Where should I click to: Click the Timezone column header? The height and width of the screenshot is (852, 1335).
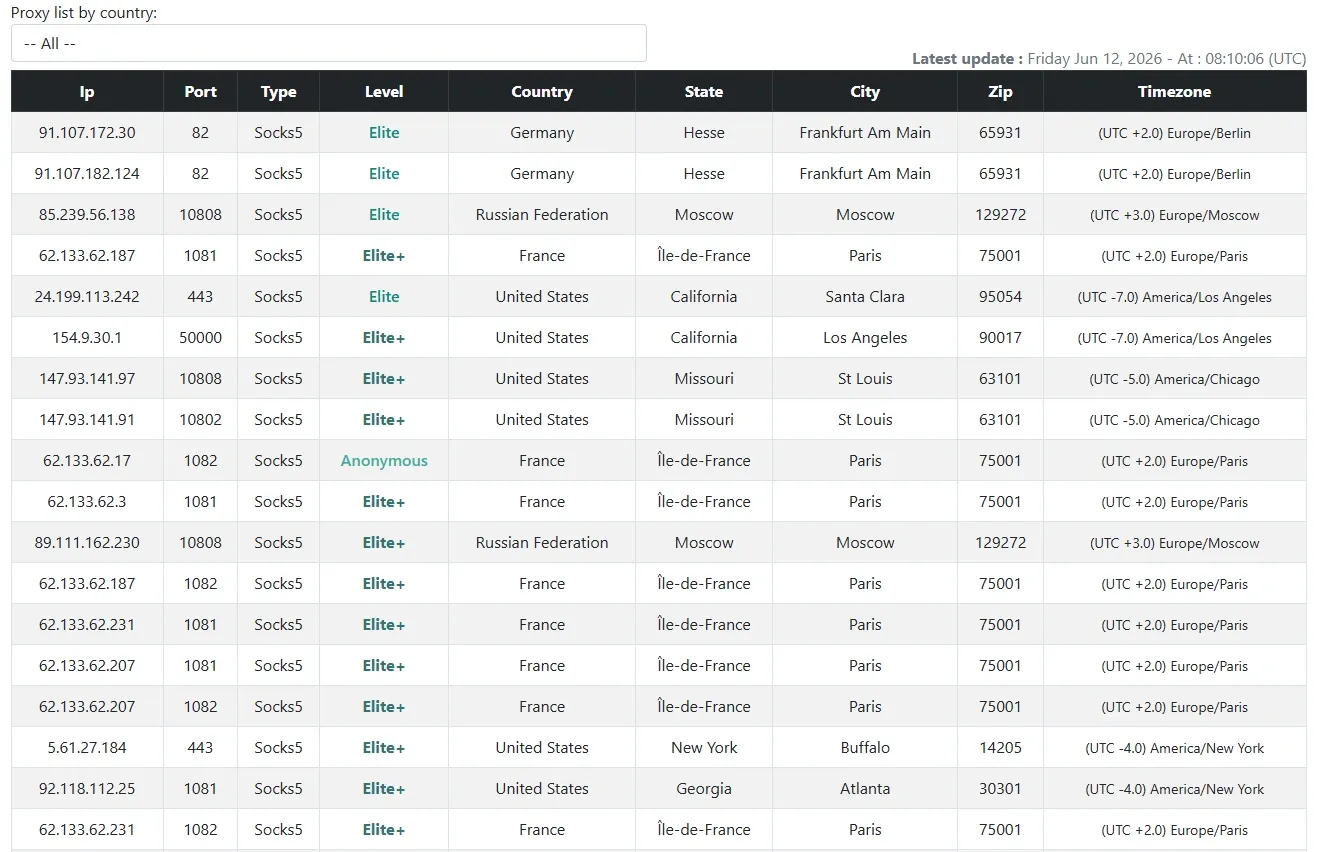(1174, 91)
